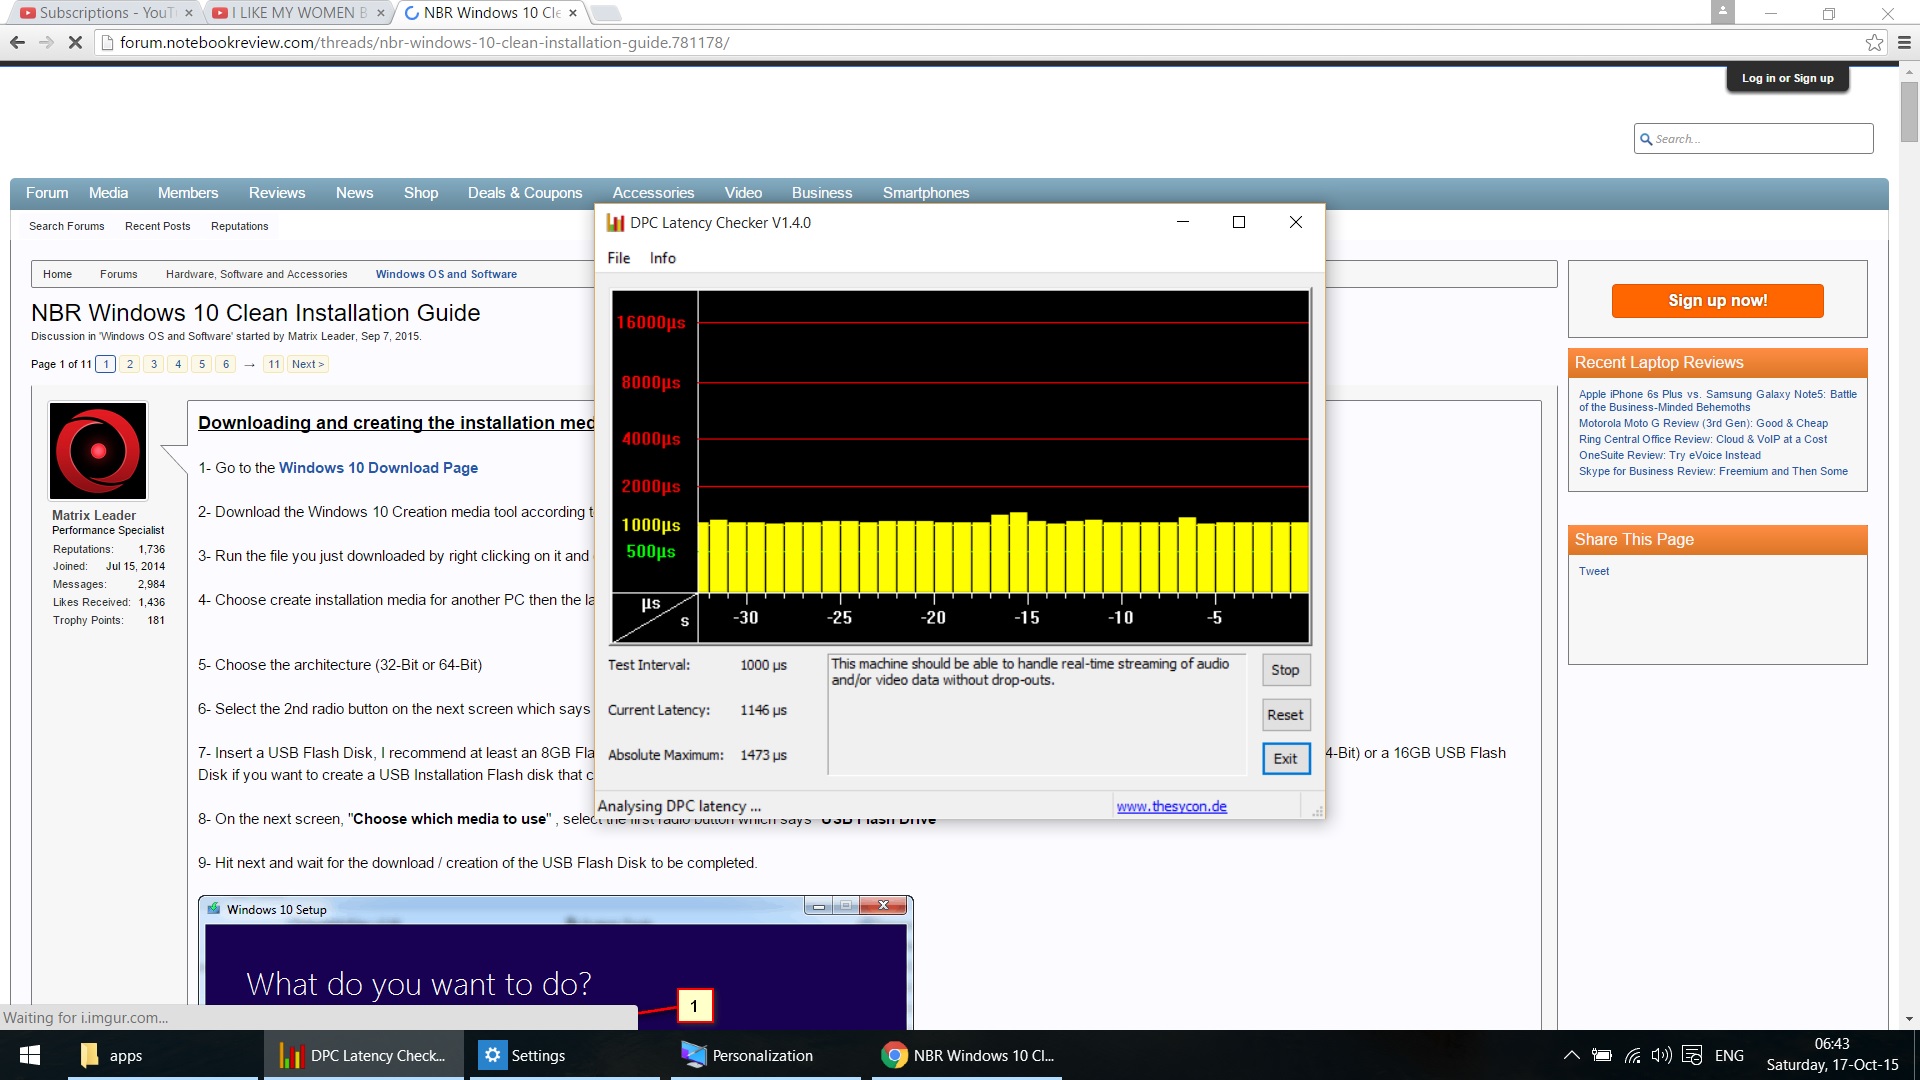Open Chrome hamburger menu
Screen dimensions: 1920x1080
click(x=1904, y=42)
